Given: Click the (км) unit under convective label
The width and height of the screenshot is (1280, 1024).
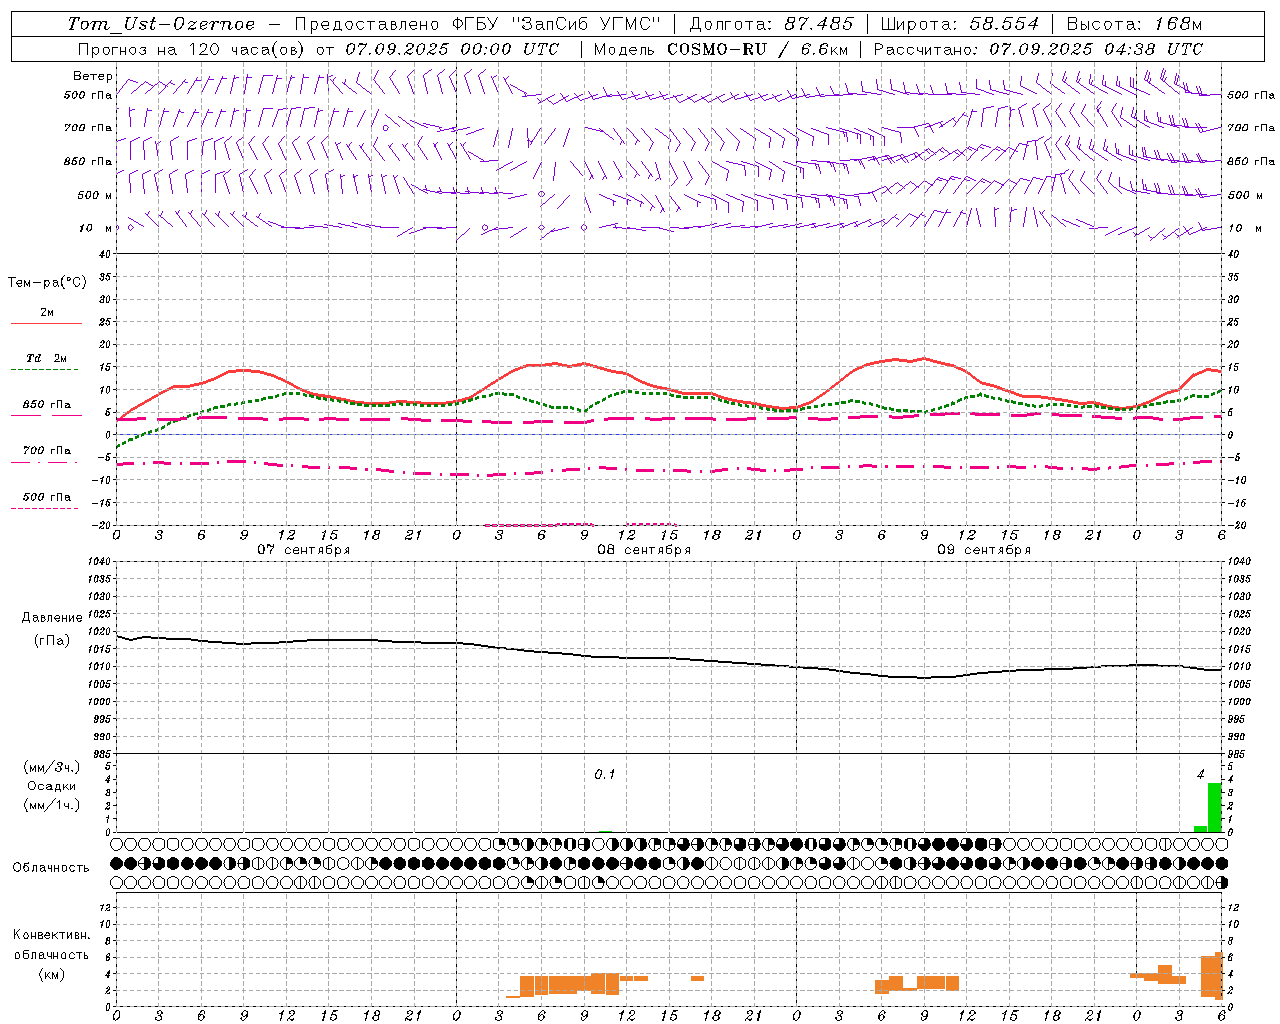Looking at the screenshot, I should [x=52, y=974].
